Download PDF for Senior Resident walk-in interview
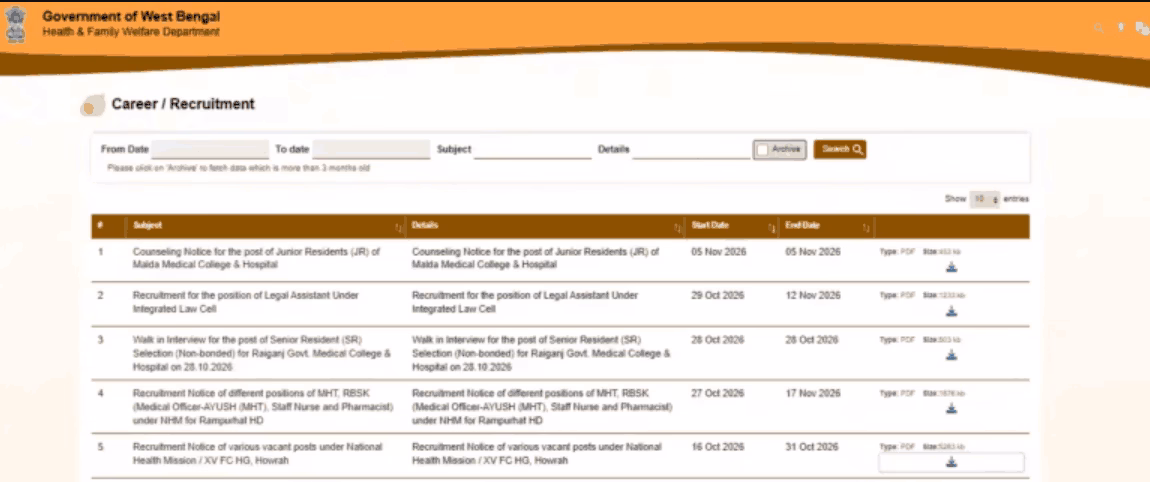Screen dimensions: 1150x482 (951, 356)
